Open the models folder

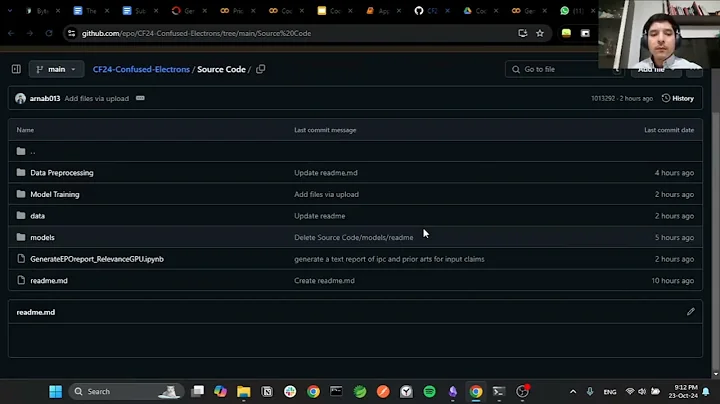(x=42, y=237)
